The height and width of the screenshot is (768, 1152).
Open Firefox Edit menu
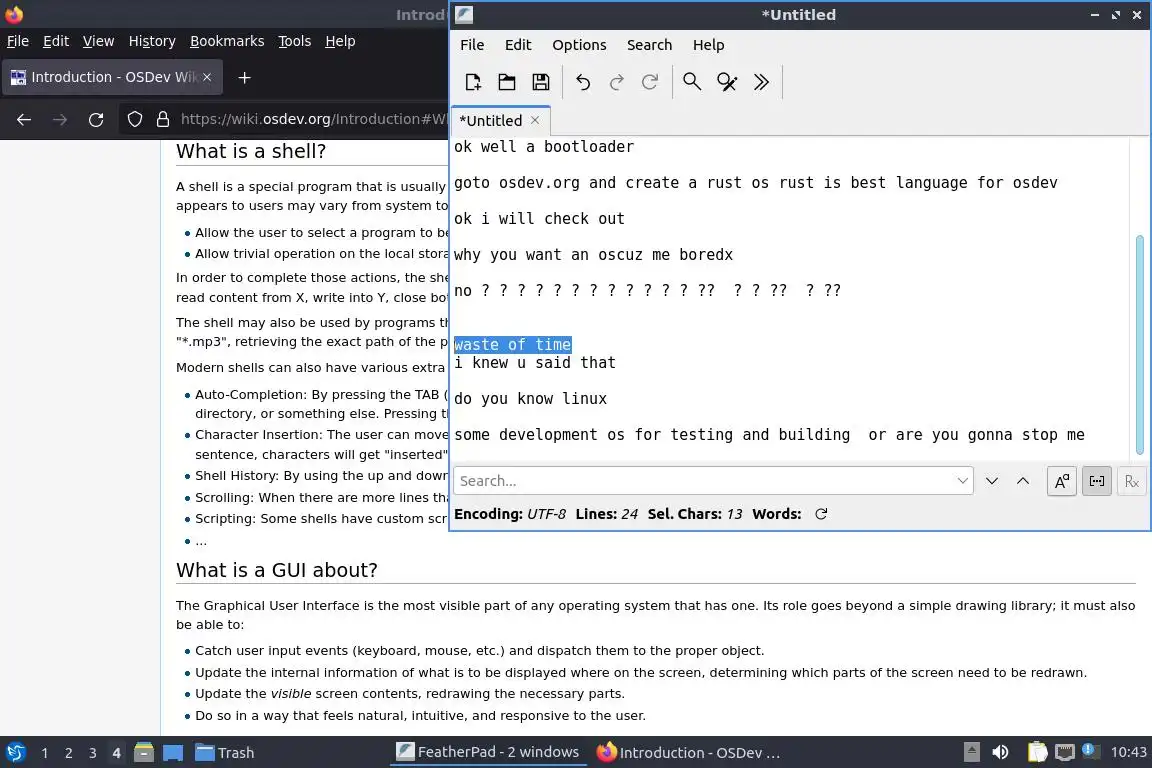click(x=56, y=41)
